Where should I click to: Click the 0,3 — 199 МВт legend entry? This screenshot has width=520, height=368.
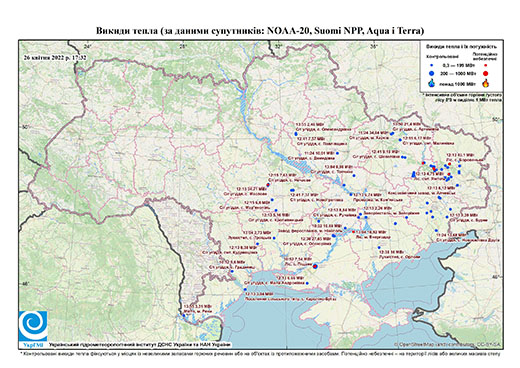458,65
